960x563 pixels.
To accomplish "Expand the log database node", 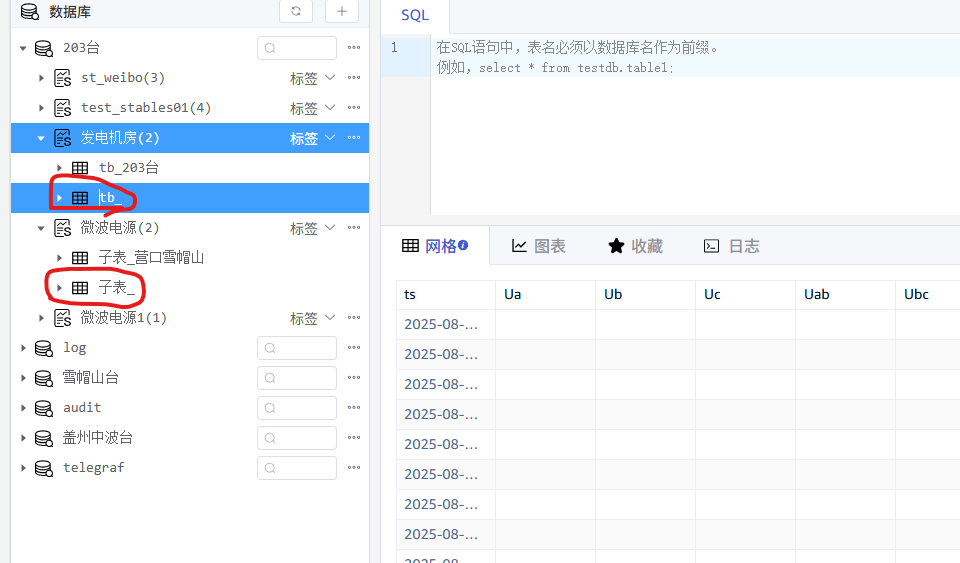I will click(x=23, y=348).
